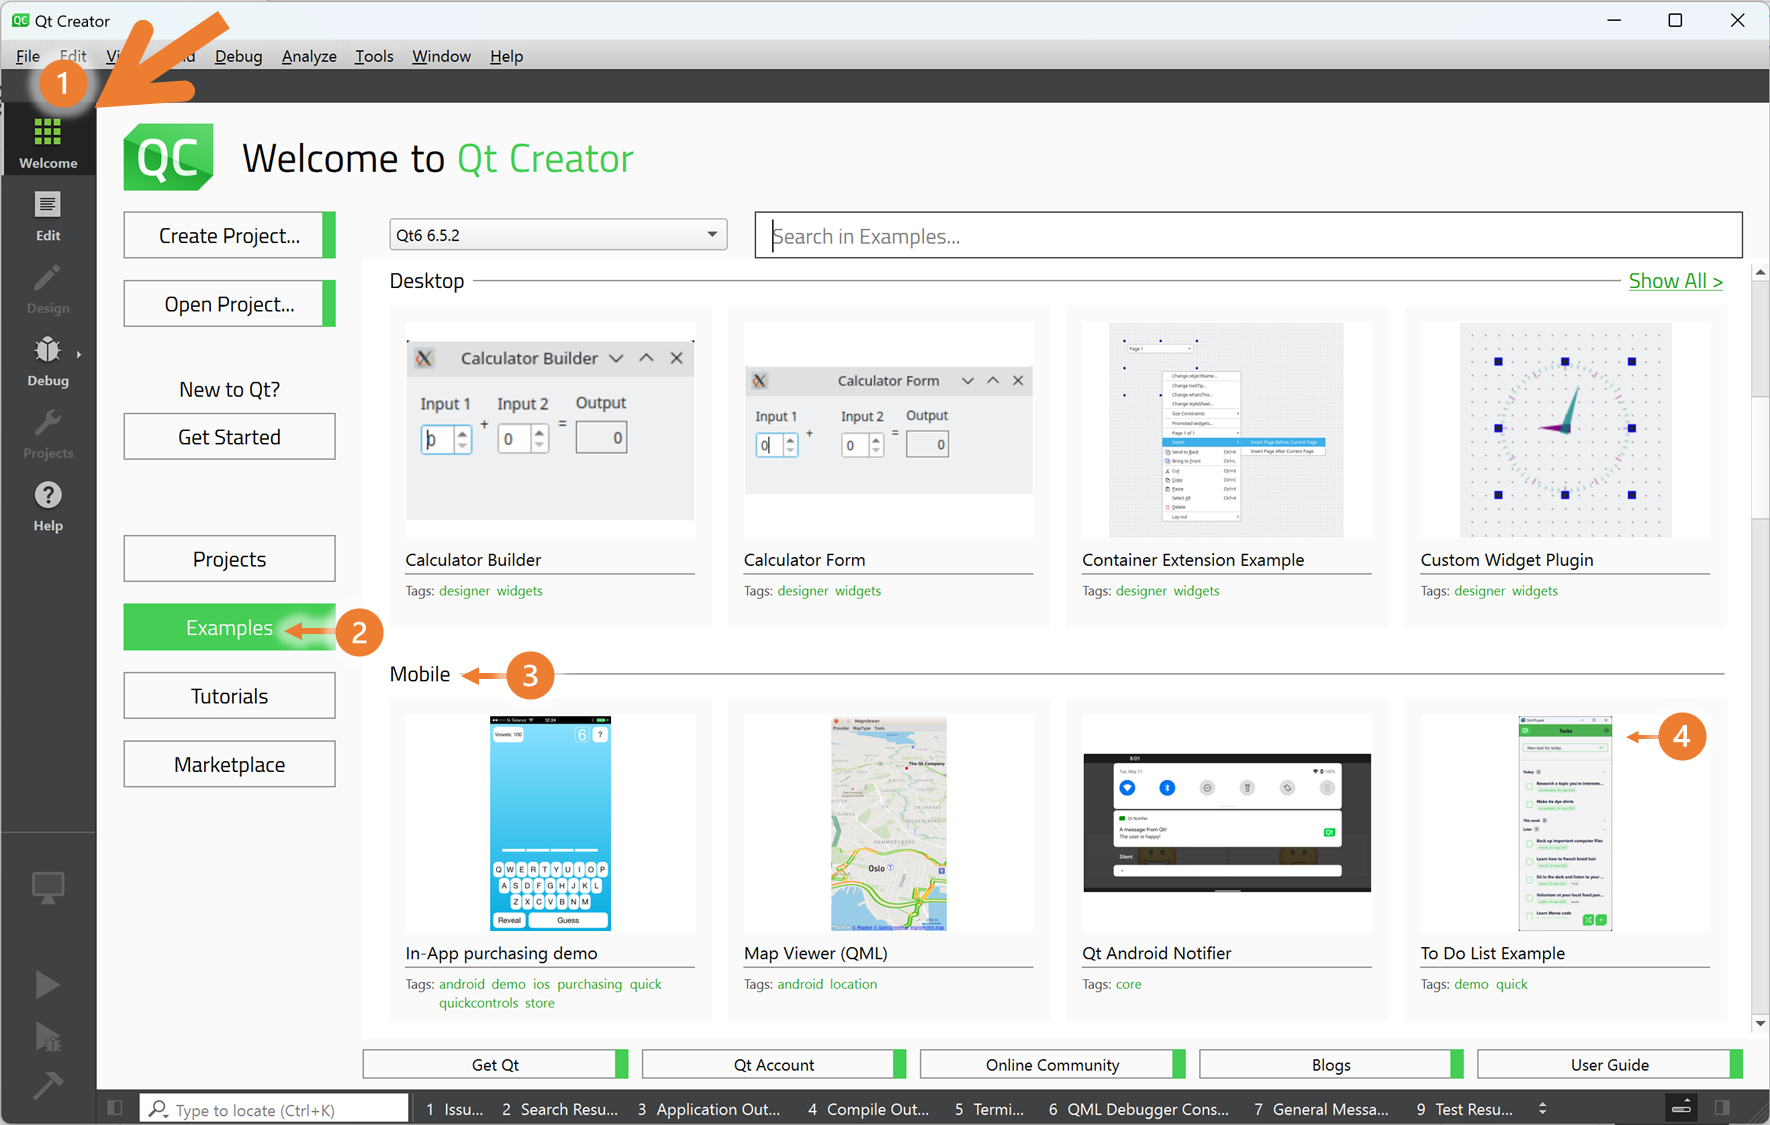Image resolution: width=1770 pixels, height=1125 pixels.
Task: Open Design mode in sidebar
Action: tap(48, 289)
